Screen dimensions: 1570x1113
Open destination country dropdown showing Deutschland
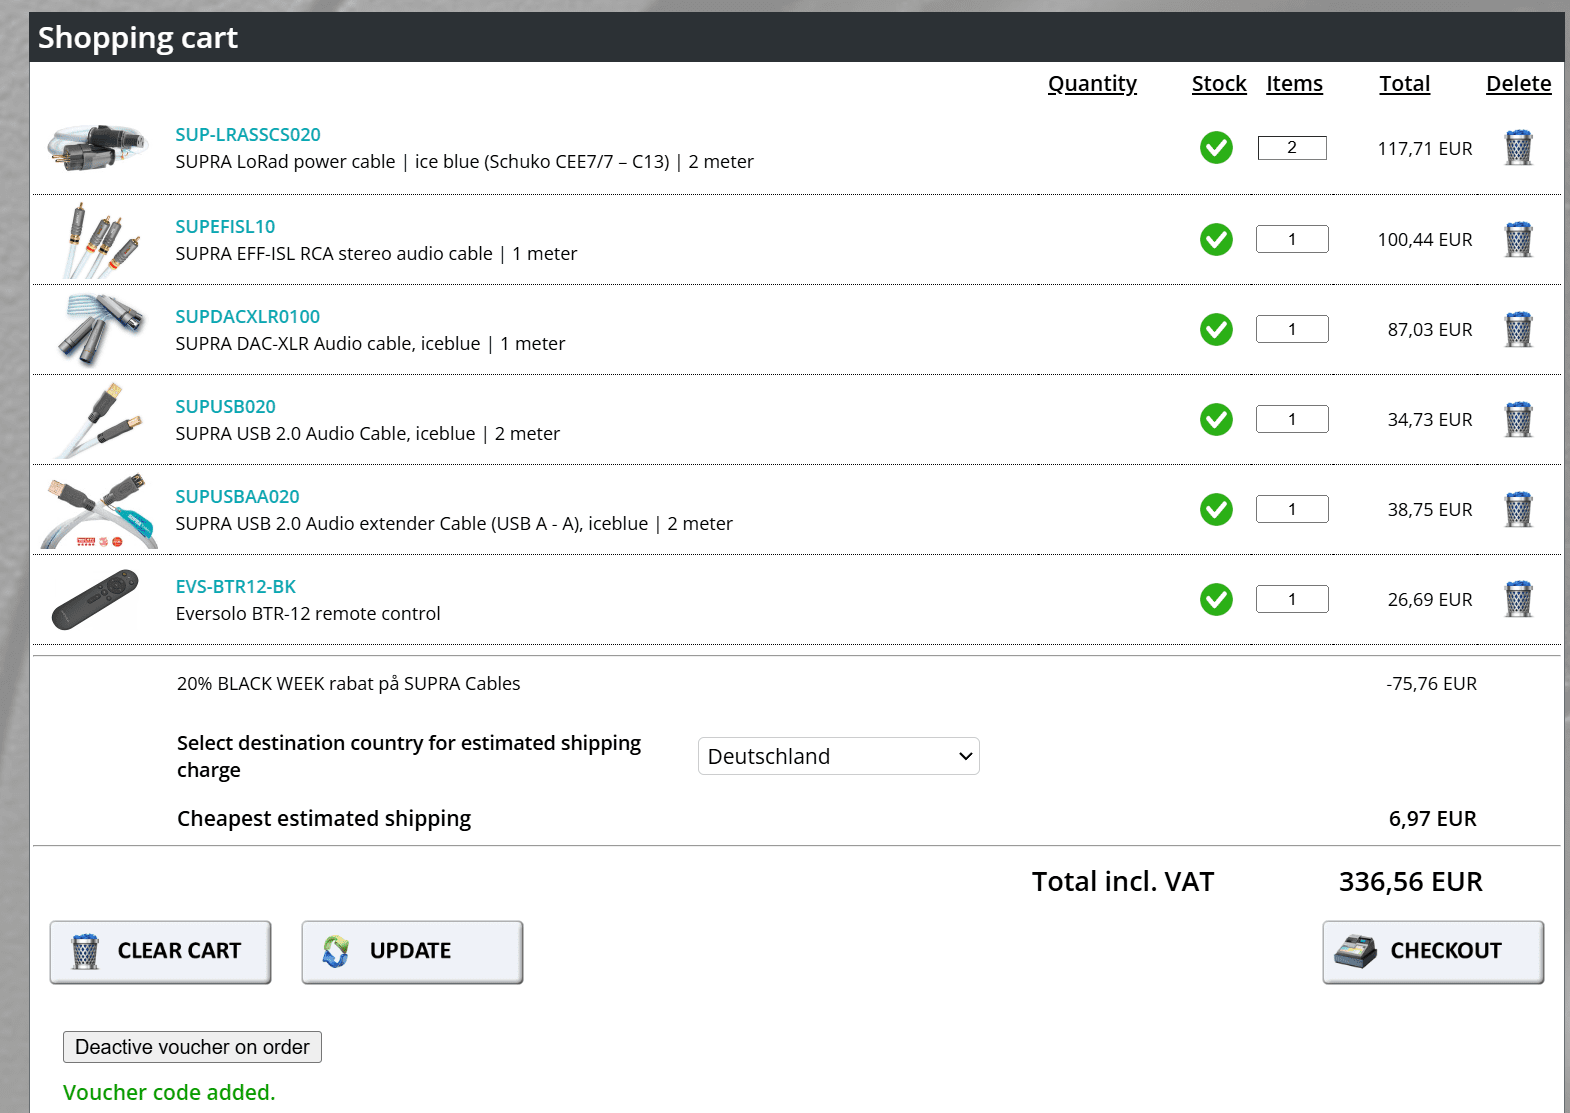[839, 756]
